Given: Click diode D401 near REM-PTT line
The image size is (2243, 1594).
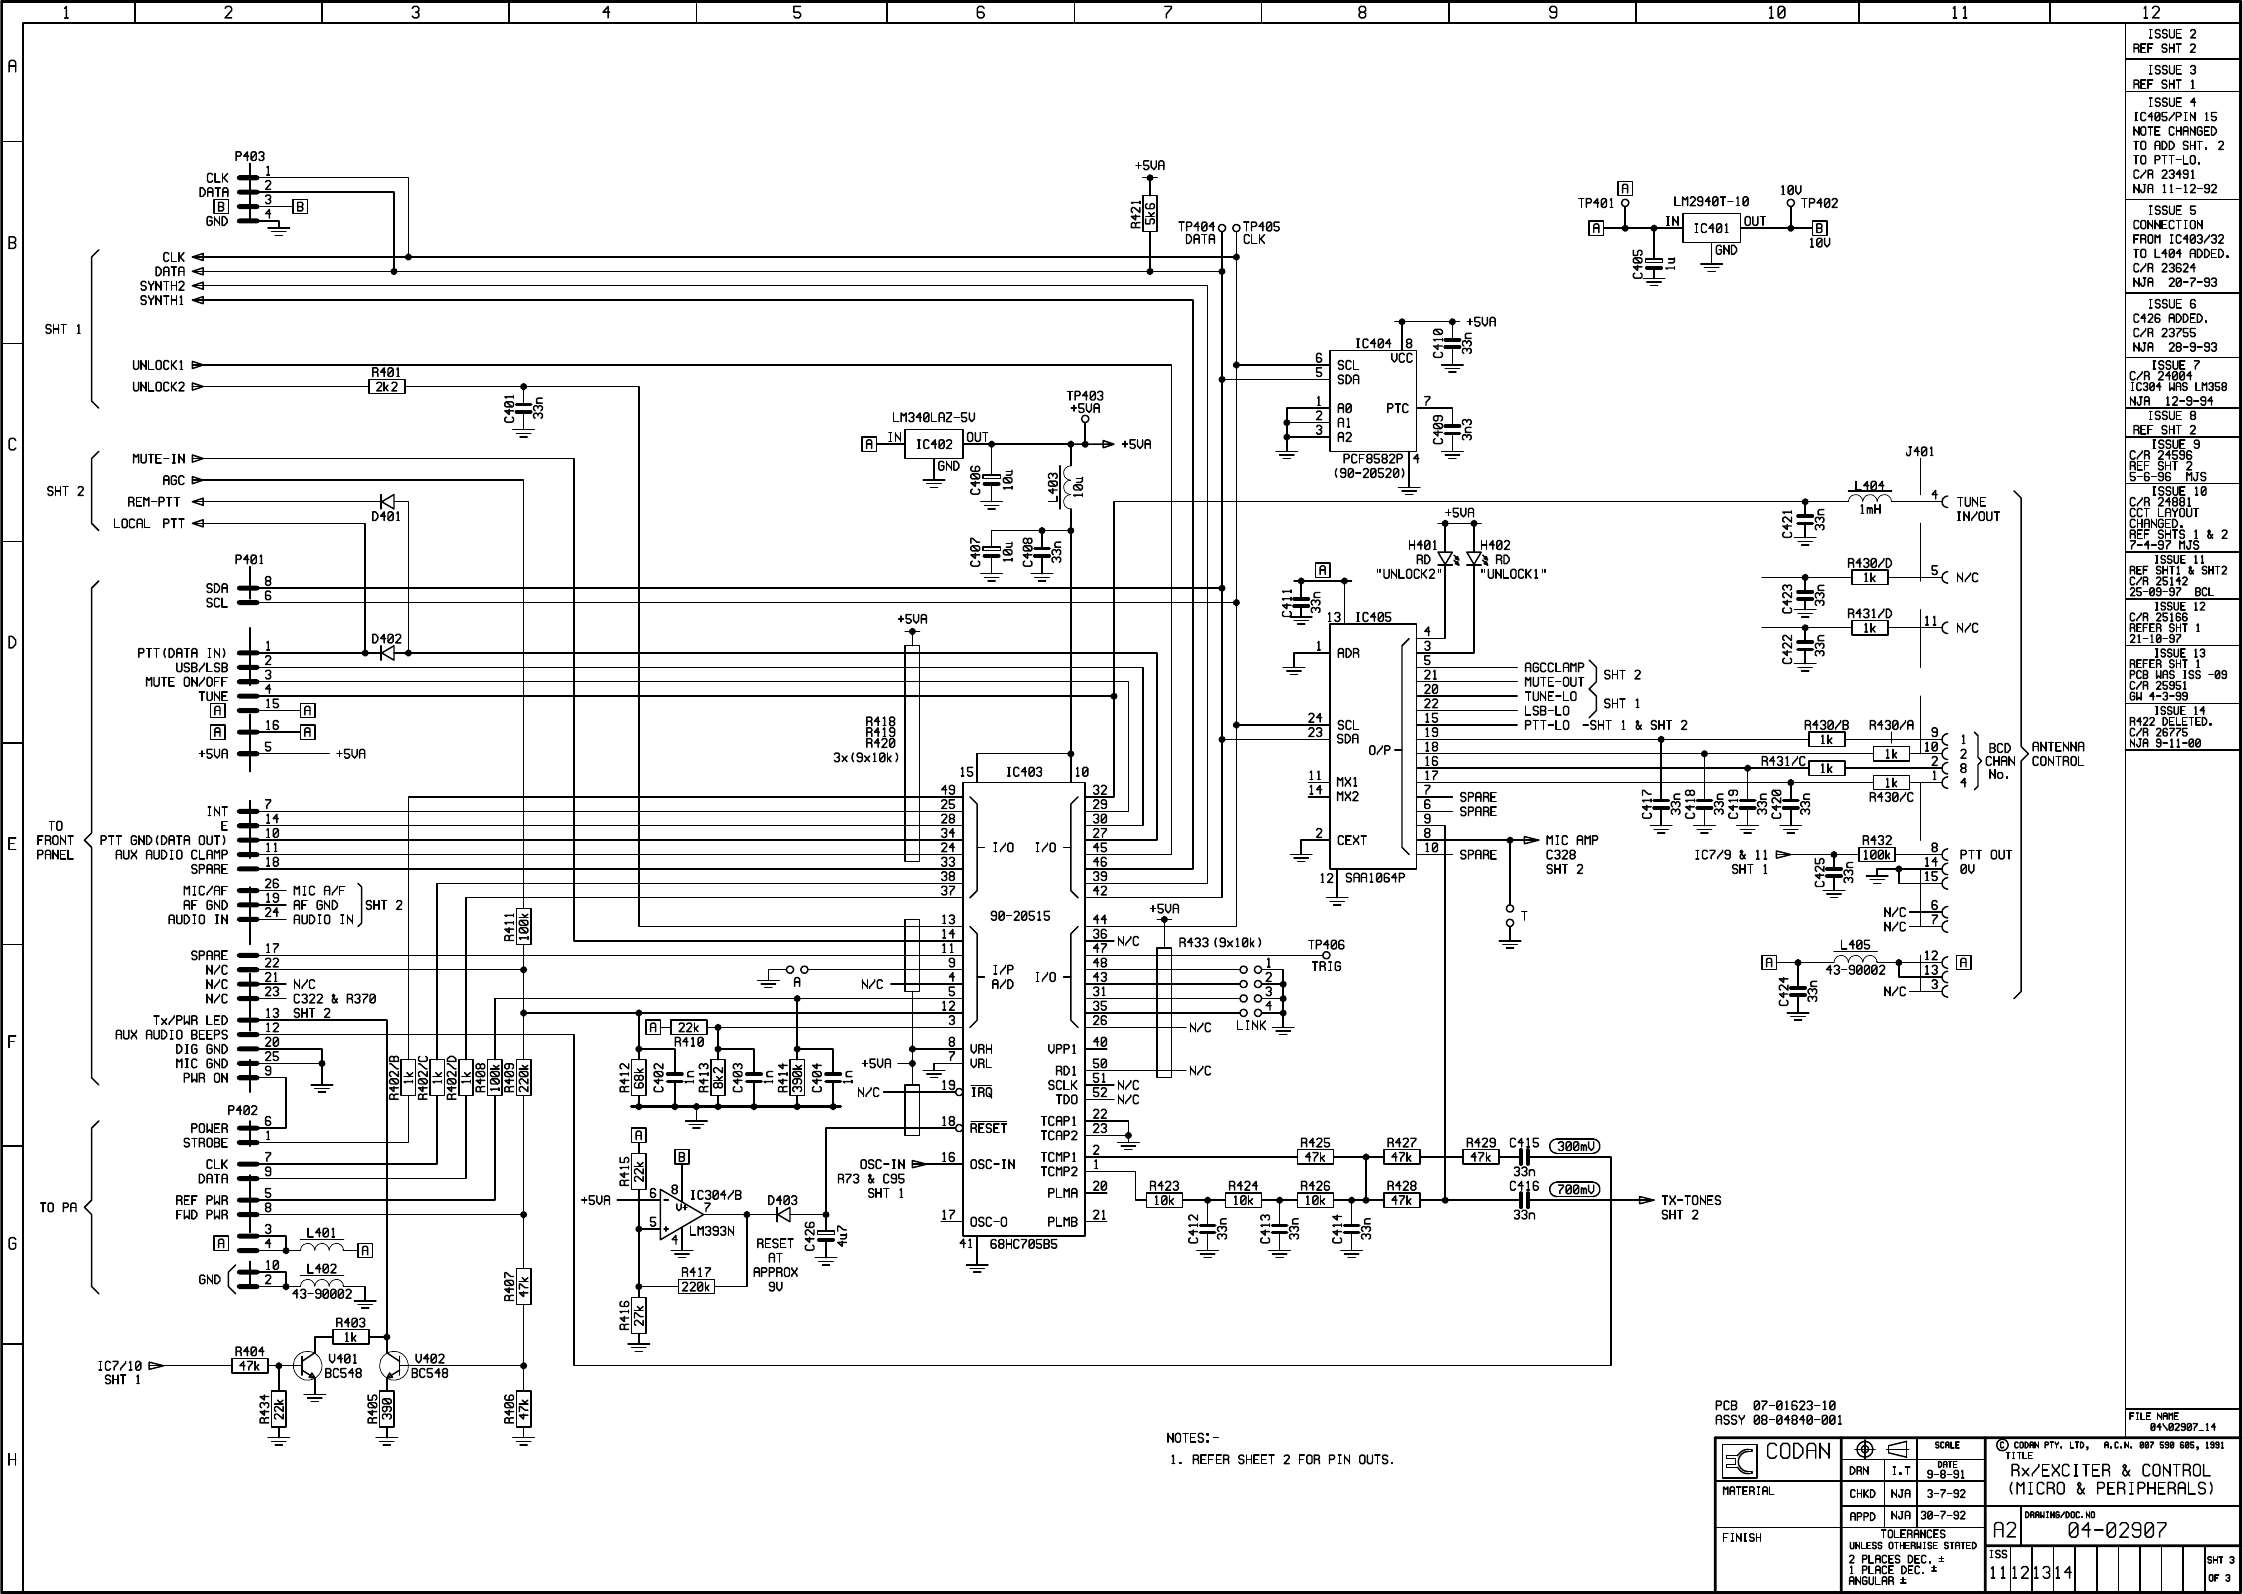Looking at the screenshot, I should click(x=387, y=502).
